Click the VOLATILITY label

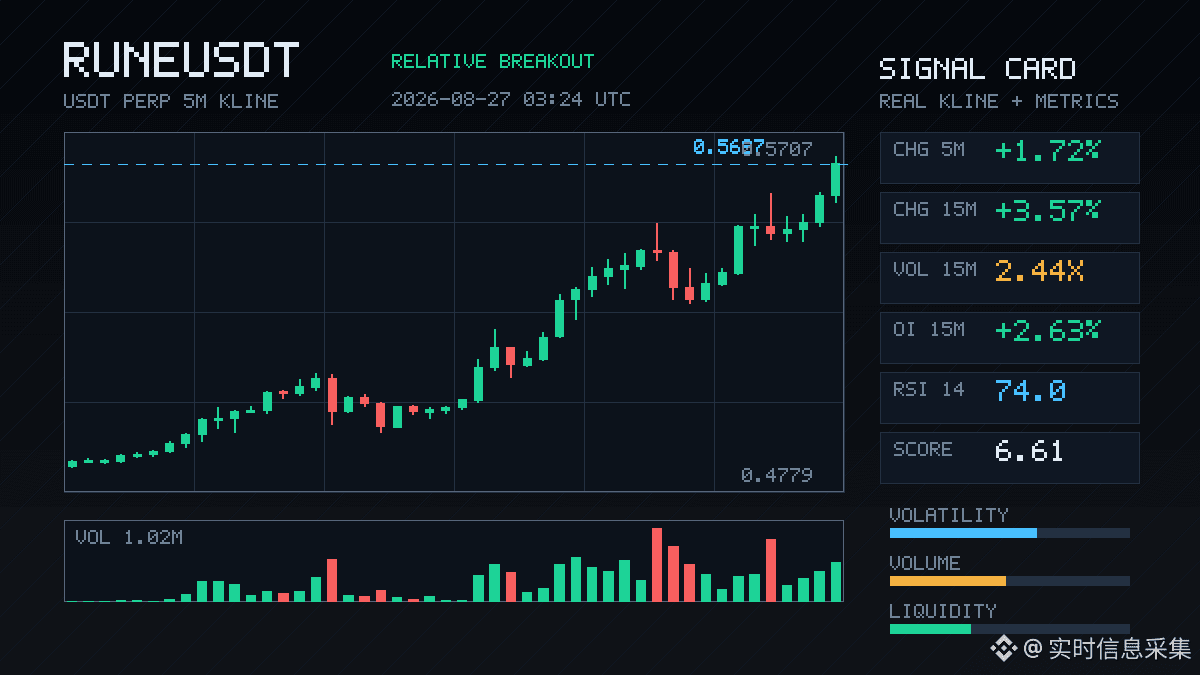tap(949, 515)
